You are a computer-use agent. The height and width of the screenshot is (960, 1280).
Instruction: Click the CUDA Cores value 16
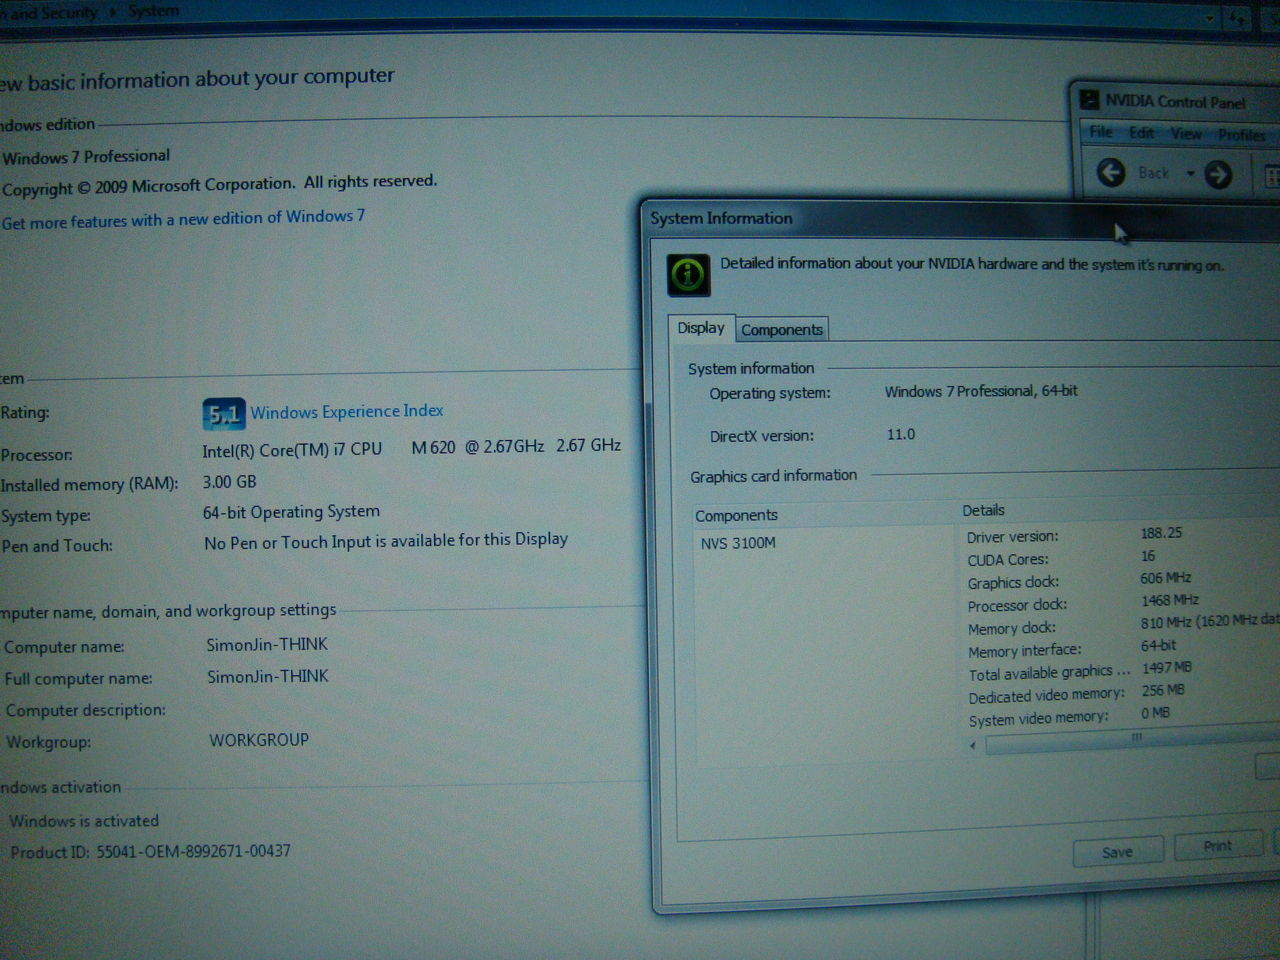(1148, 556)
